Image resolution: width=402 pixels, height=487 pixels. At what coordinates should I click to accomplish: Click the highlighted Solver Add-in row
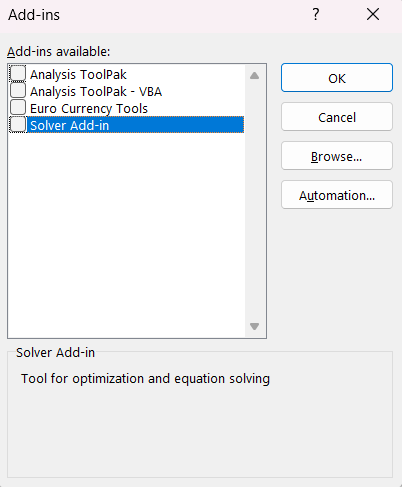(x=135, y=125)
